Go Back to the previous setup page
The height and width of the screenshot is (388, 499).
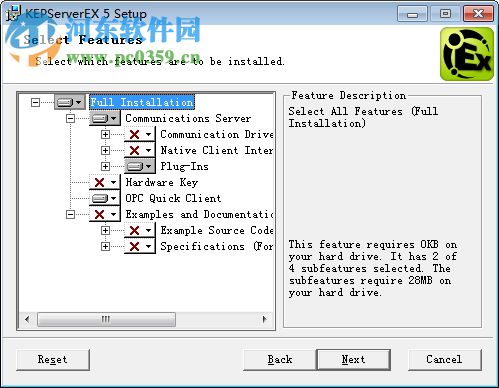[x=280, y=360]
